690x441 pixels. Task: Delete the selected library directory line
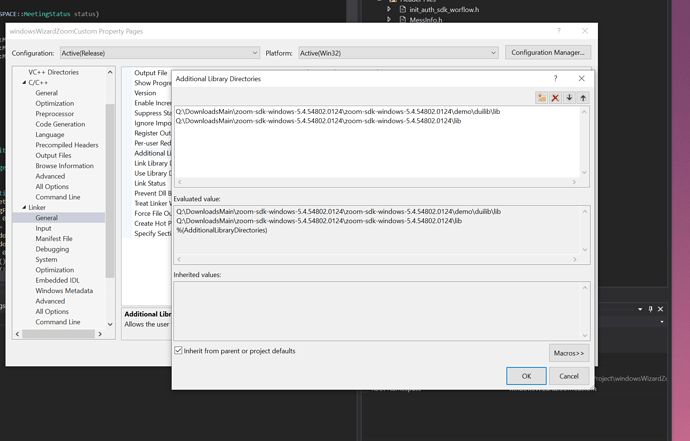(555, 98)
